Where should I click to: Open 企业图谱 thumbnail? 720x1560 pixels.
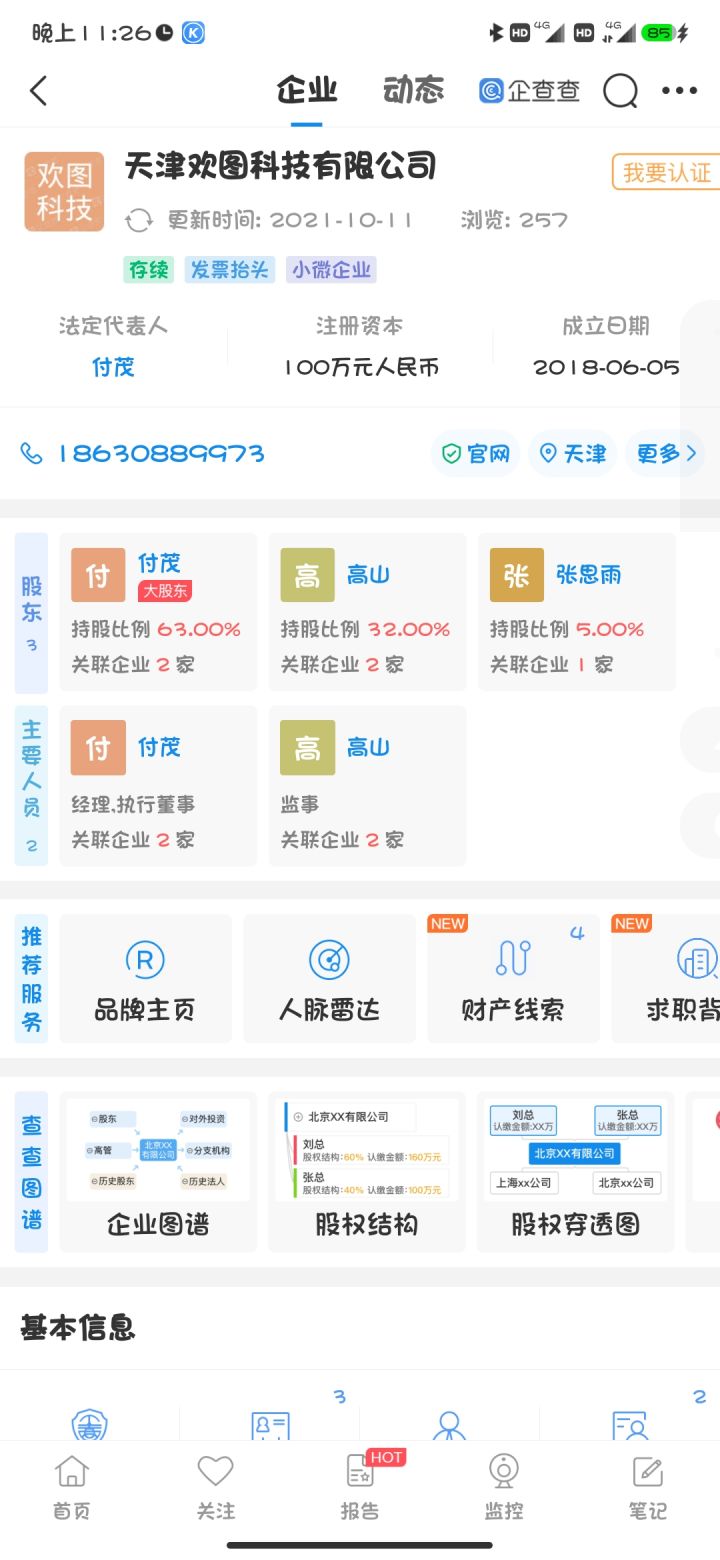[x=158, y=1172]
